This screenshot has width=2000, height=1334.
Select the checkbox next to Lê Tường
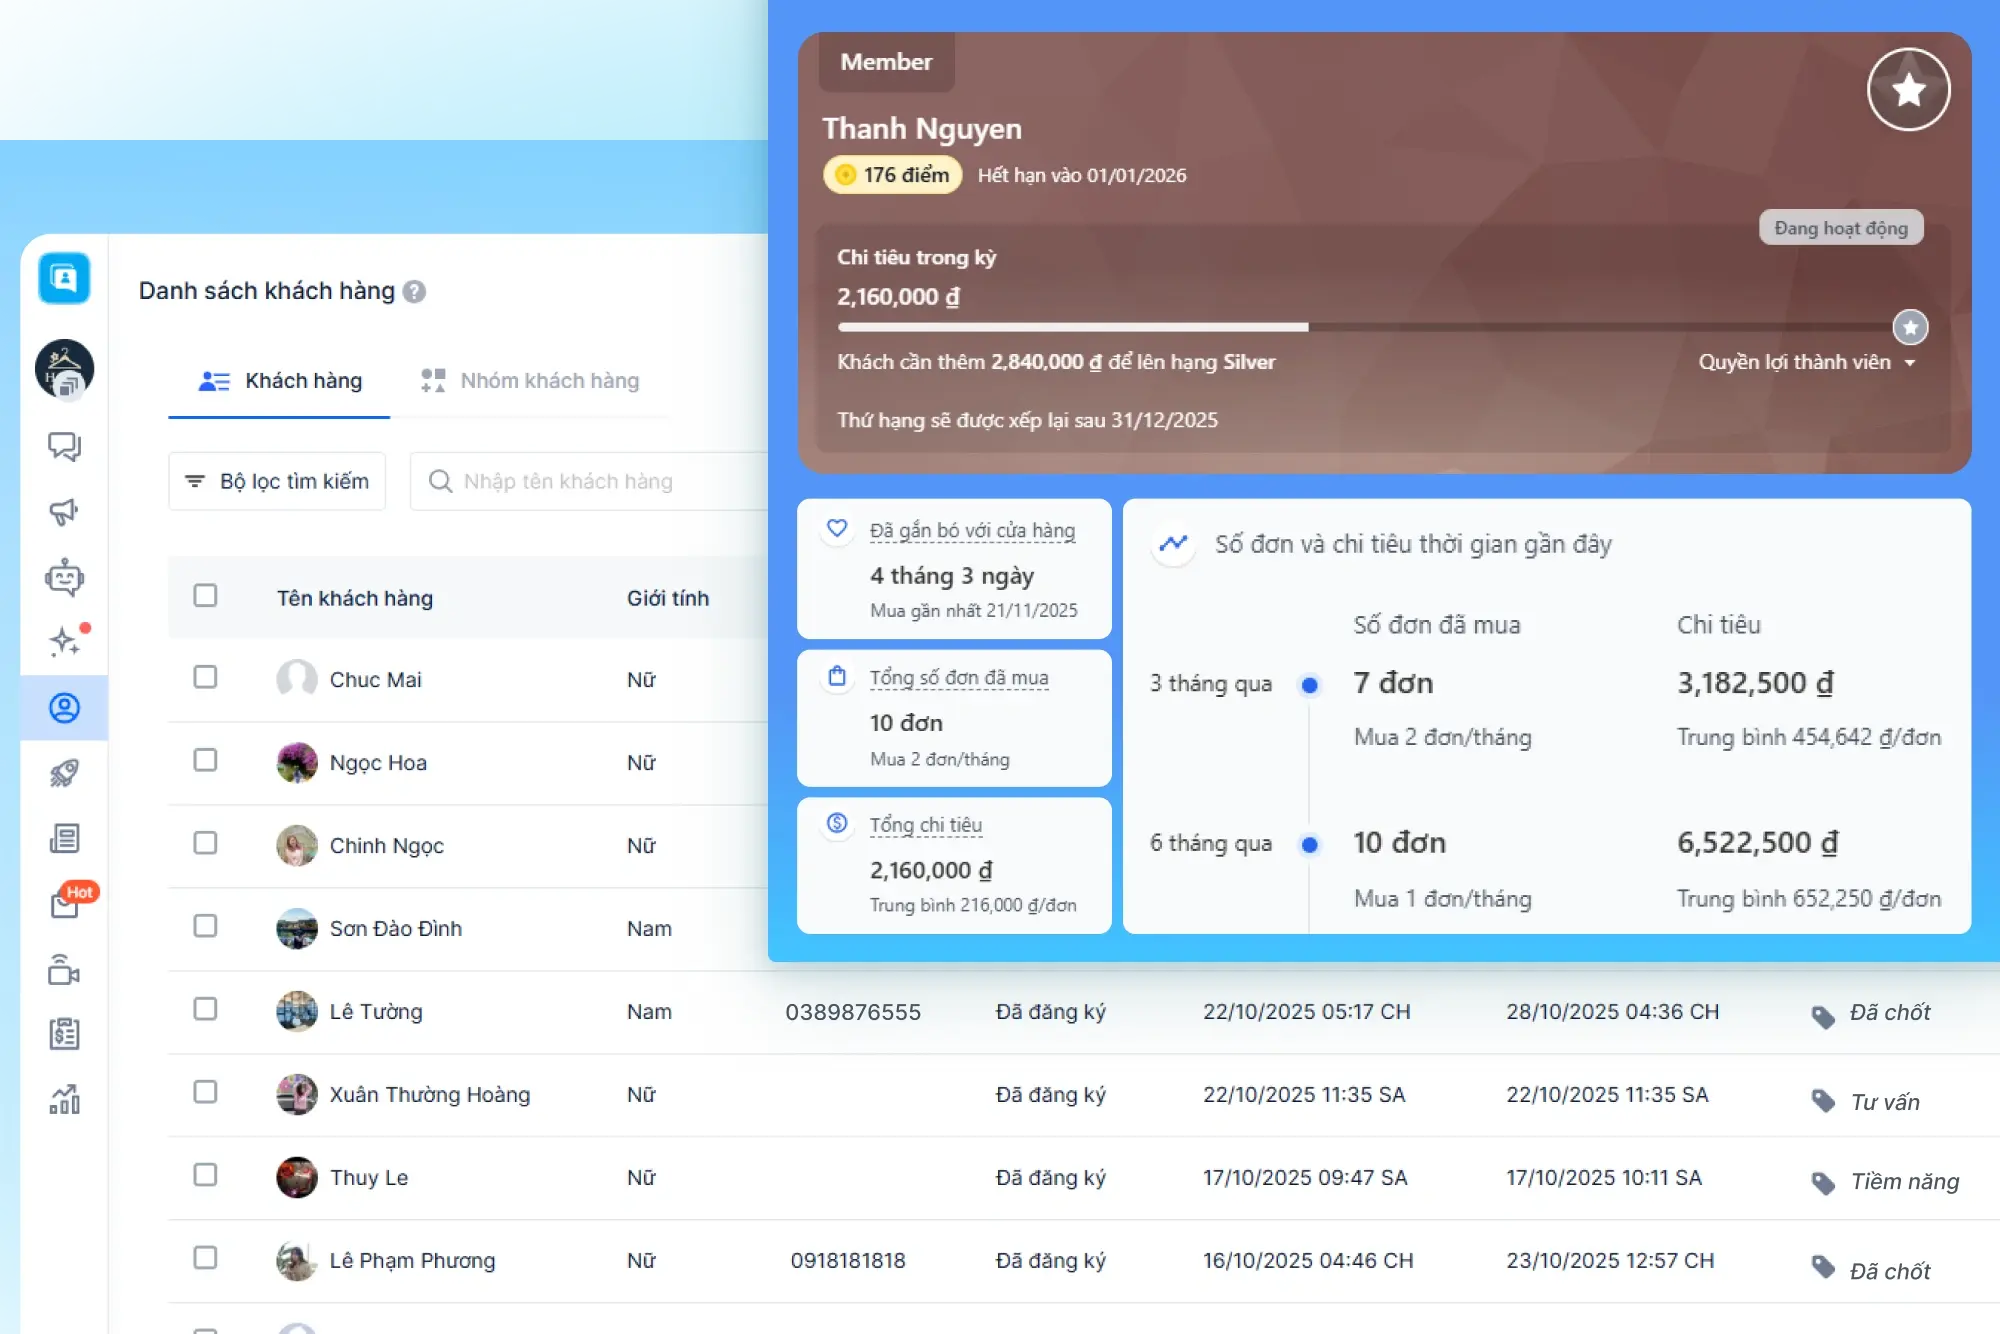tap(205, 1010)
